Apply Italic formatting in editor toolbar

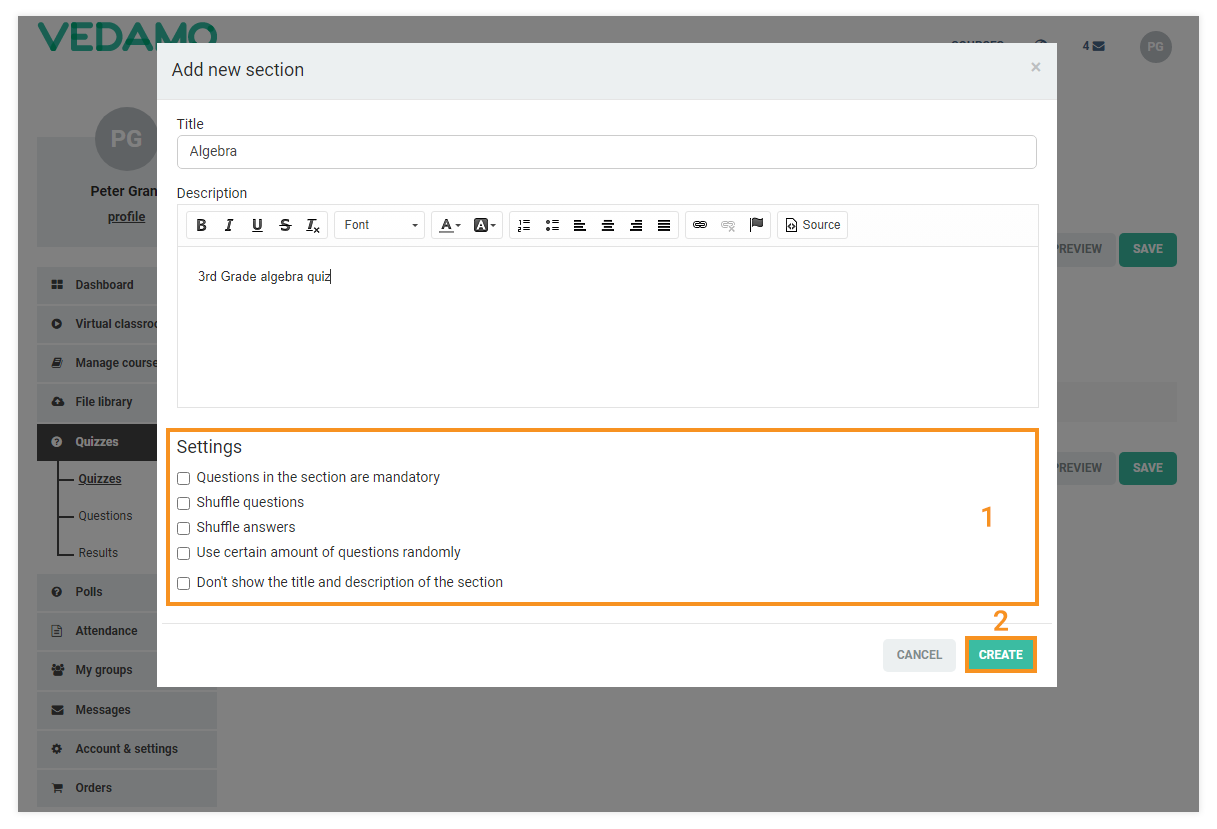pos(229,225)
